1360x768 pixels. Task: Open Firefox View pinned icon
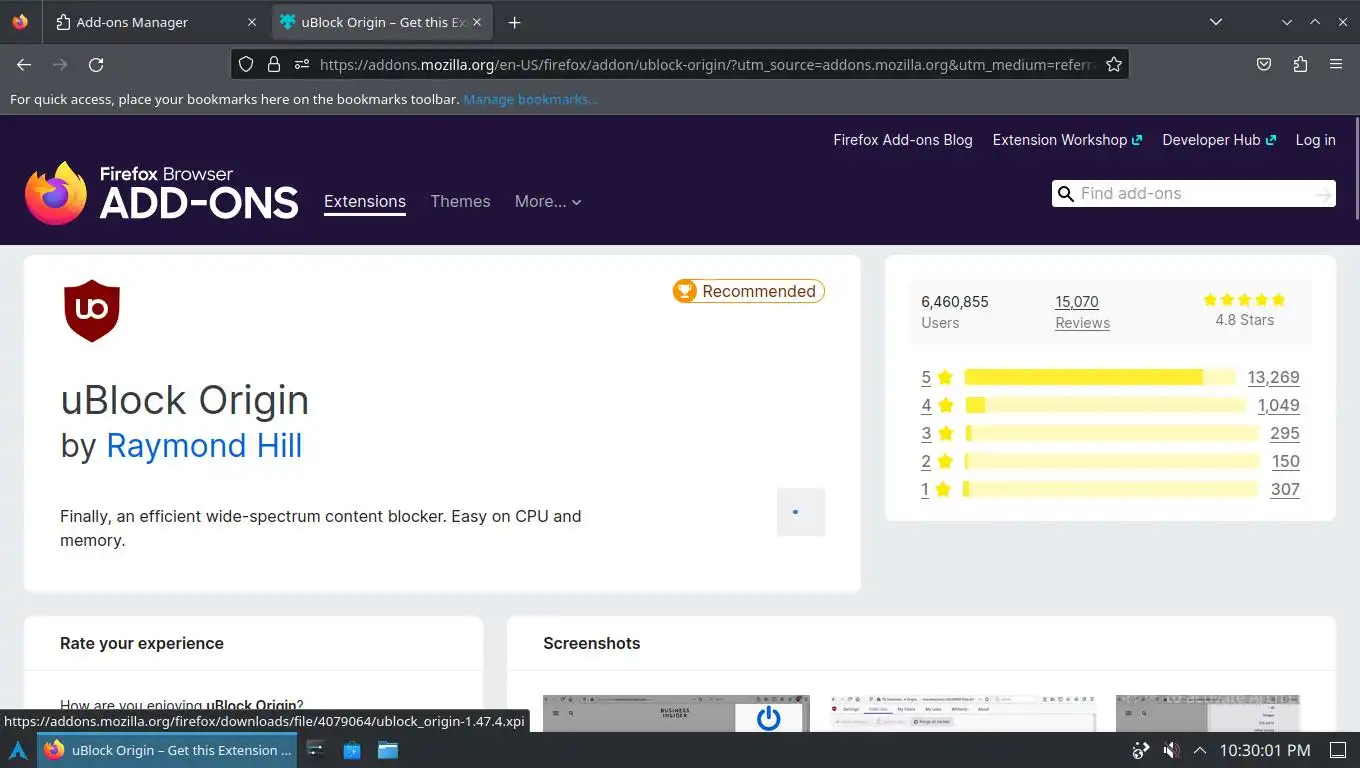pos(20,22)
